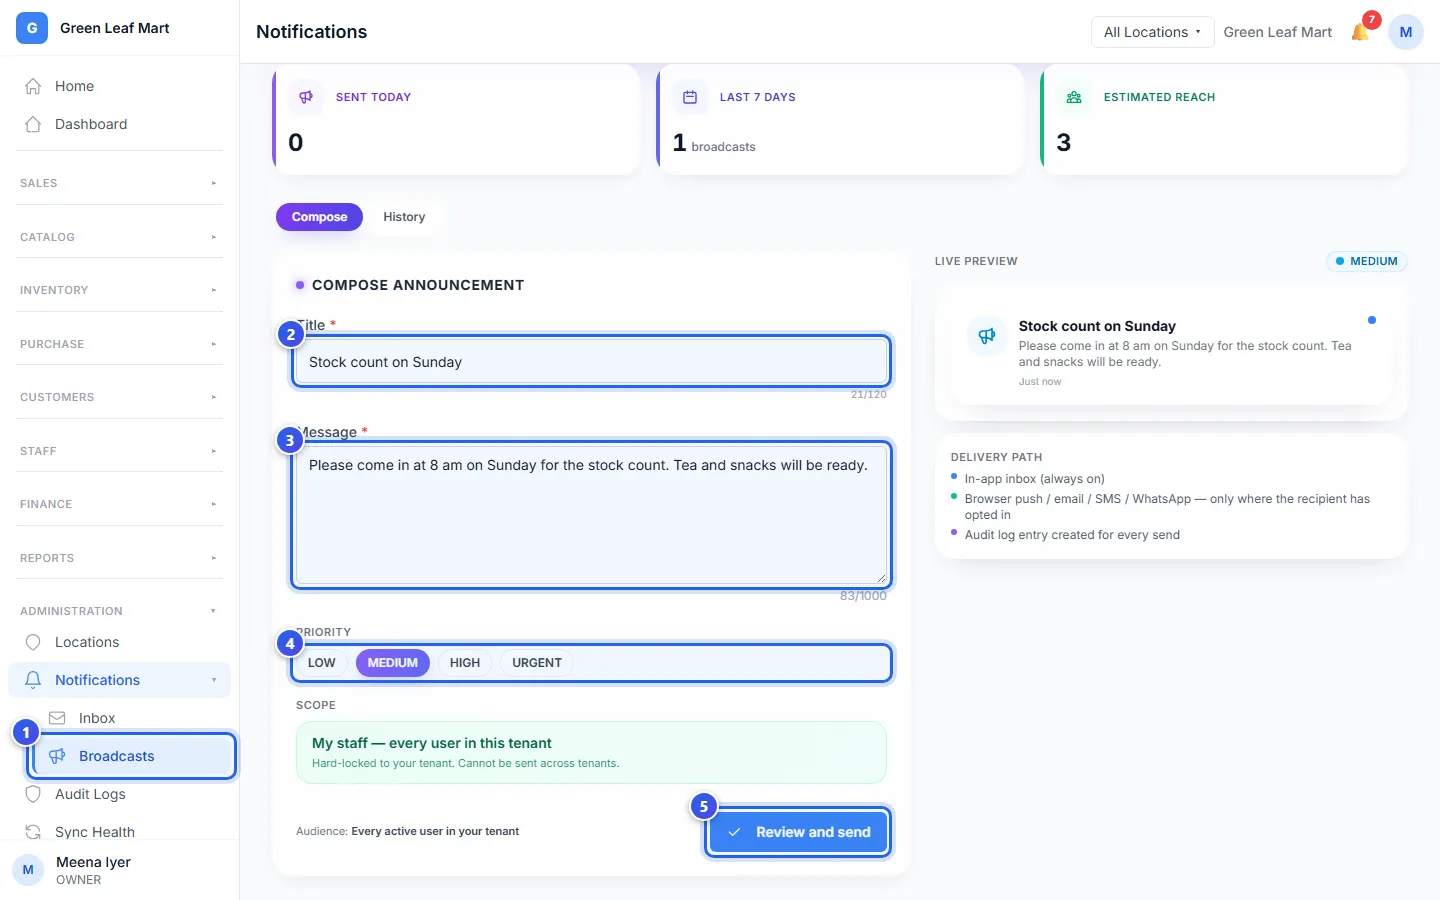Expand the Purchase section
This screenshot has height=900, width=1440.
pyautogui.click(x=119, y=344)
